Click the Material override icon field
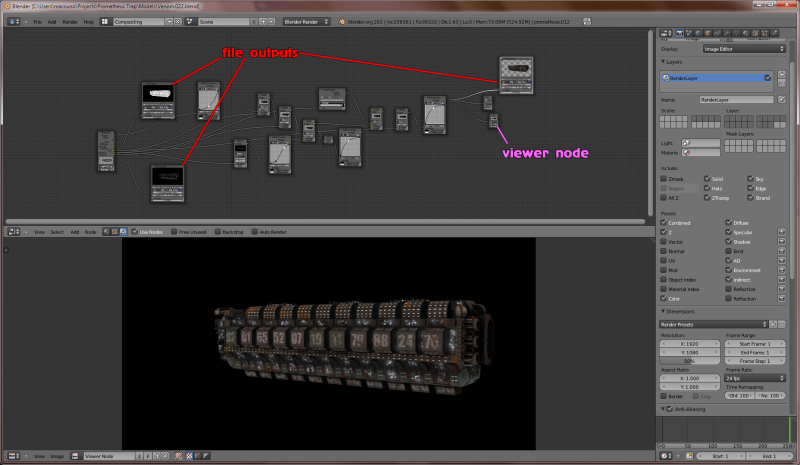The image size is (800, 465). tap(701, 153)
